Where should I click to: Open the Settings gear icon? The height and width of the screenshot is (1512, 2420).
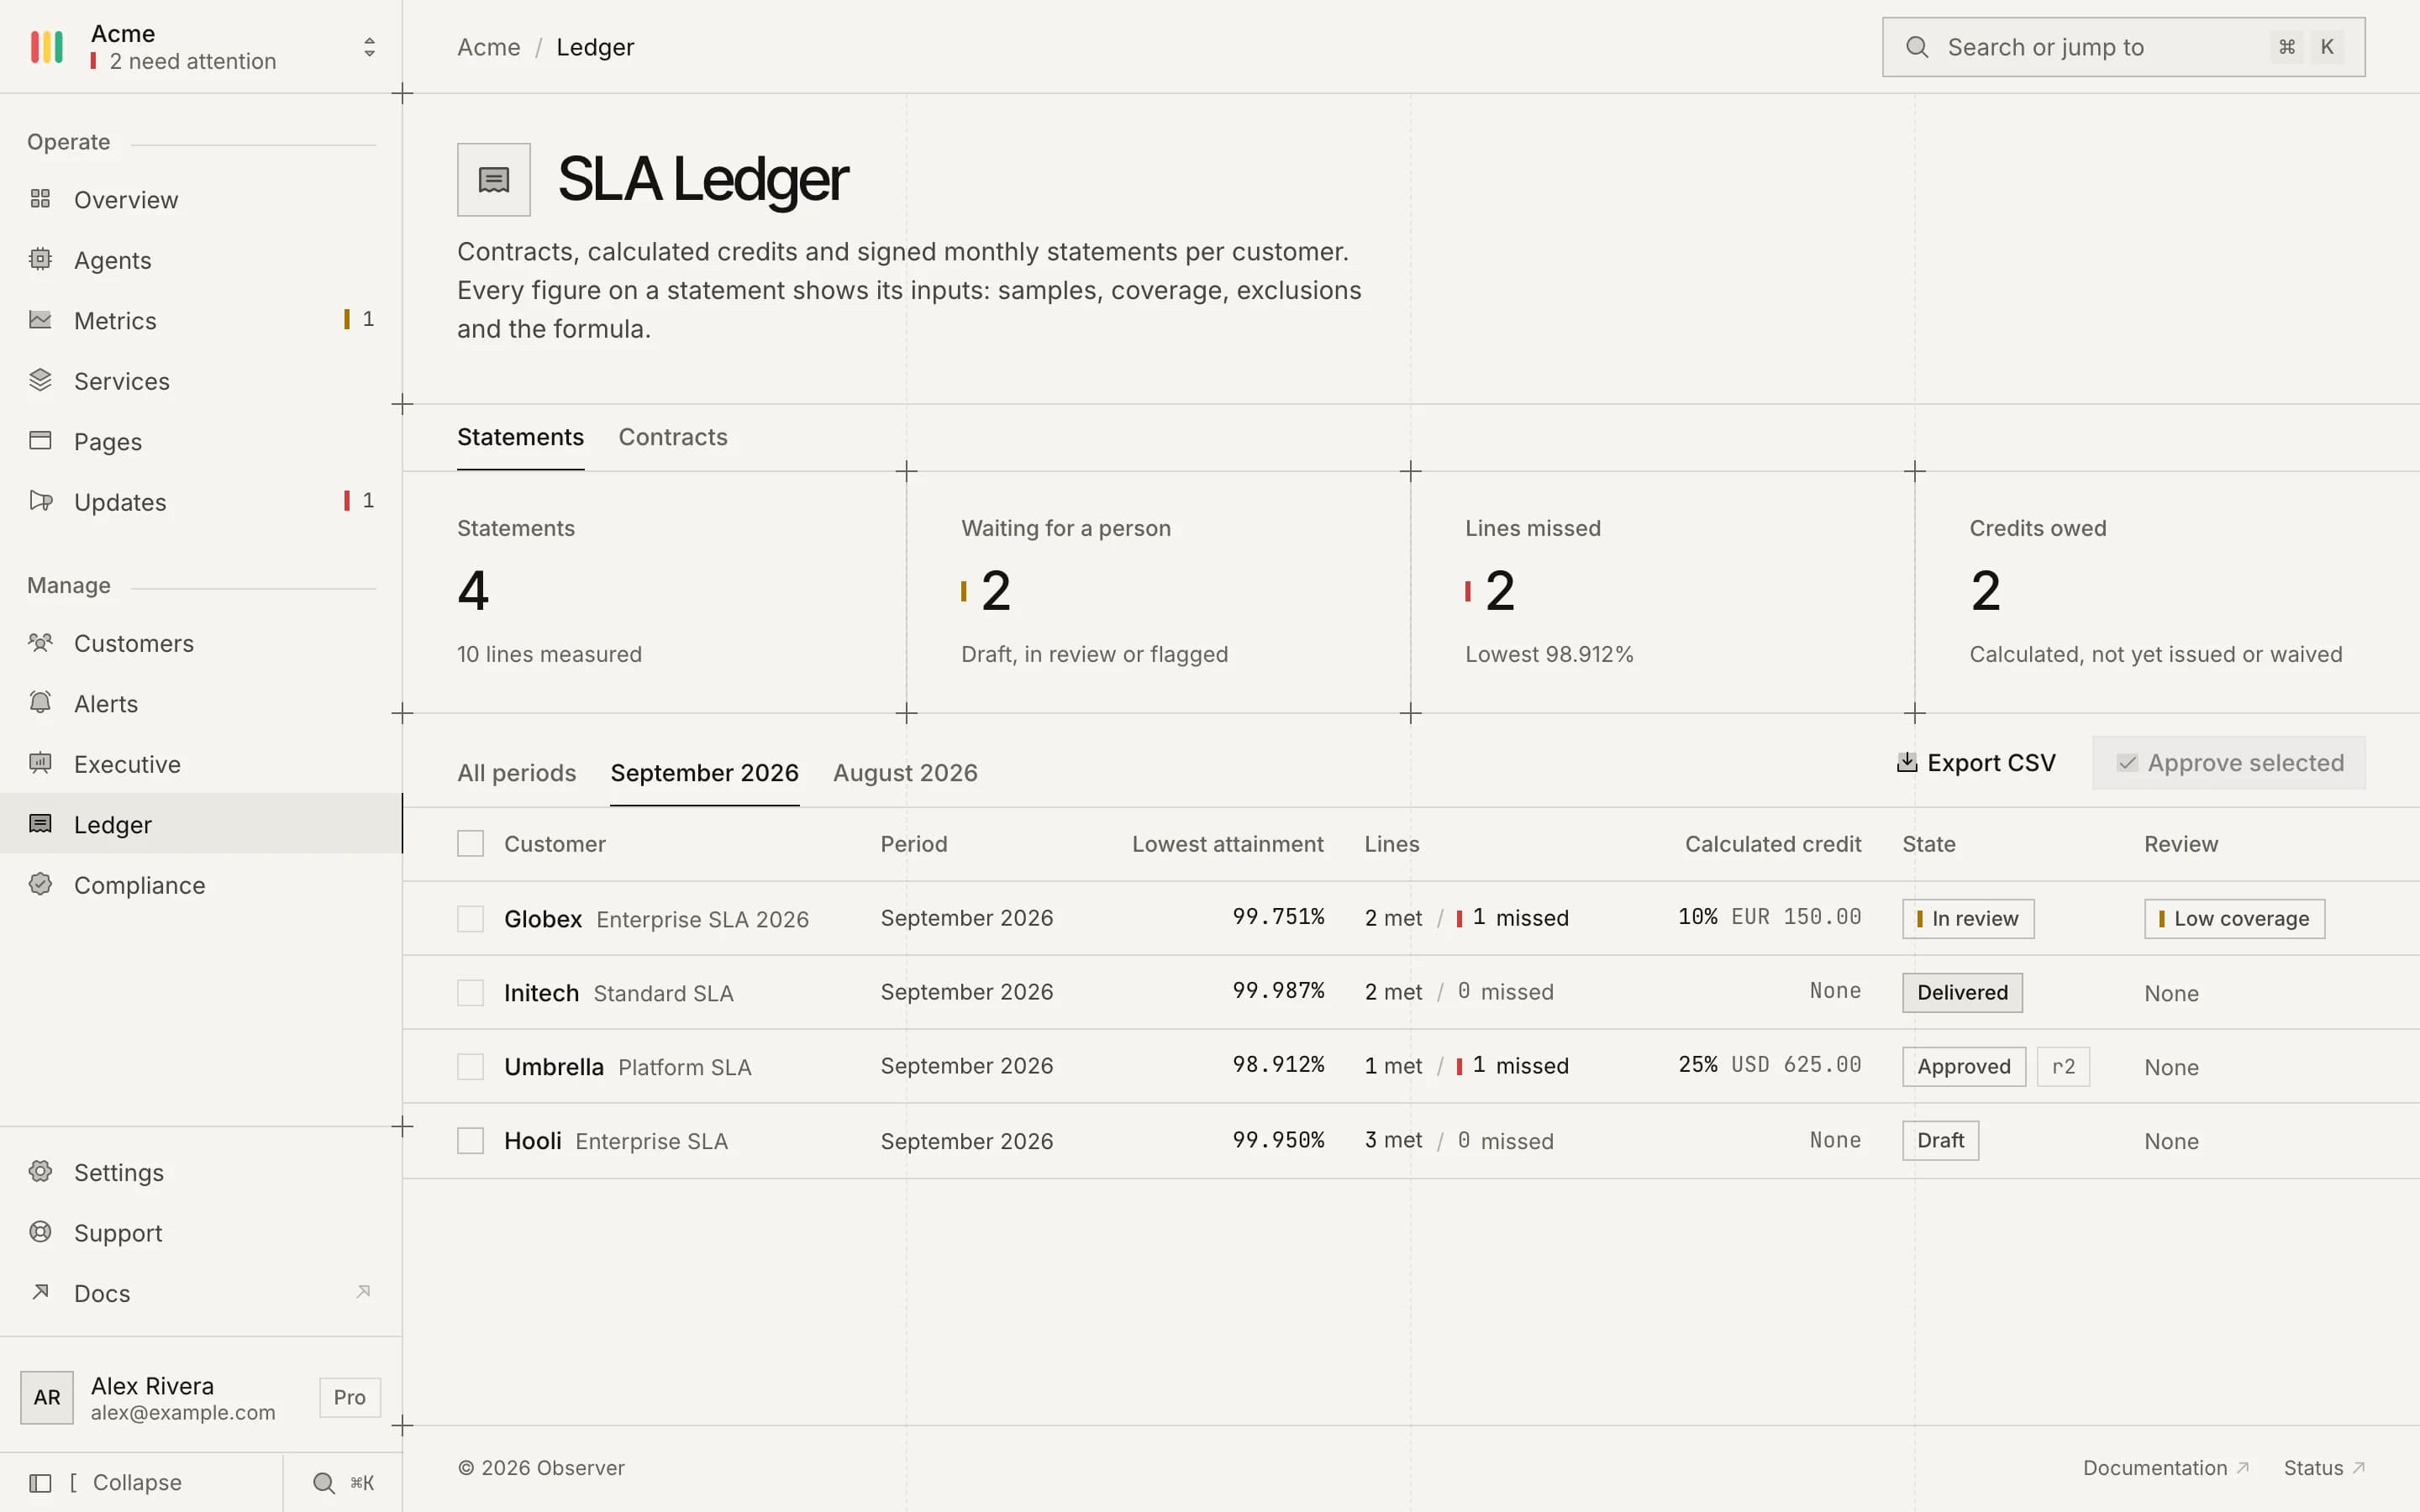coord(40,1171)
